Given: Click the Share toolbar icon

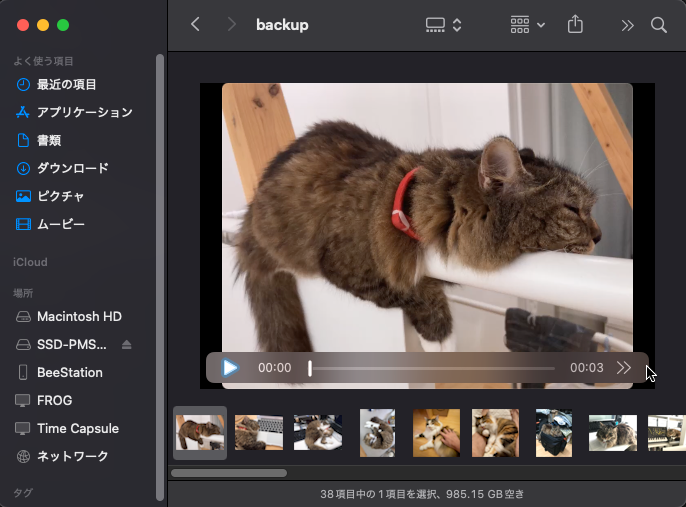Looking at the screenshot, I should coord(575,24).
